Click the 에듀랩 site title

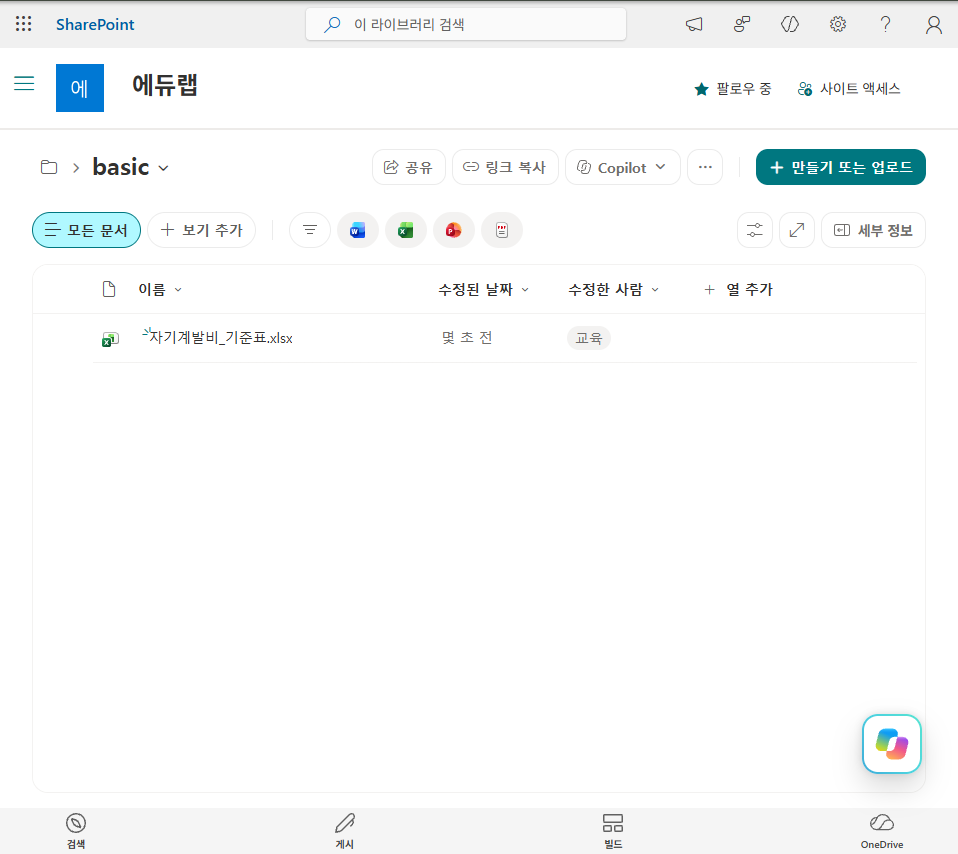pyautogui.click(x=165, y=85)
